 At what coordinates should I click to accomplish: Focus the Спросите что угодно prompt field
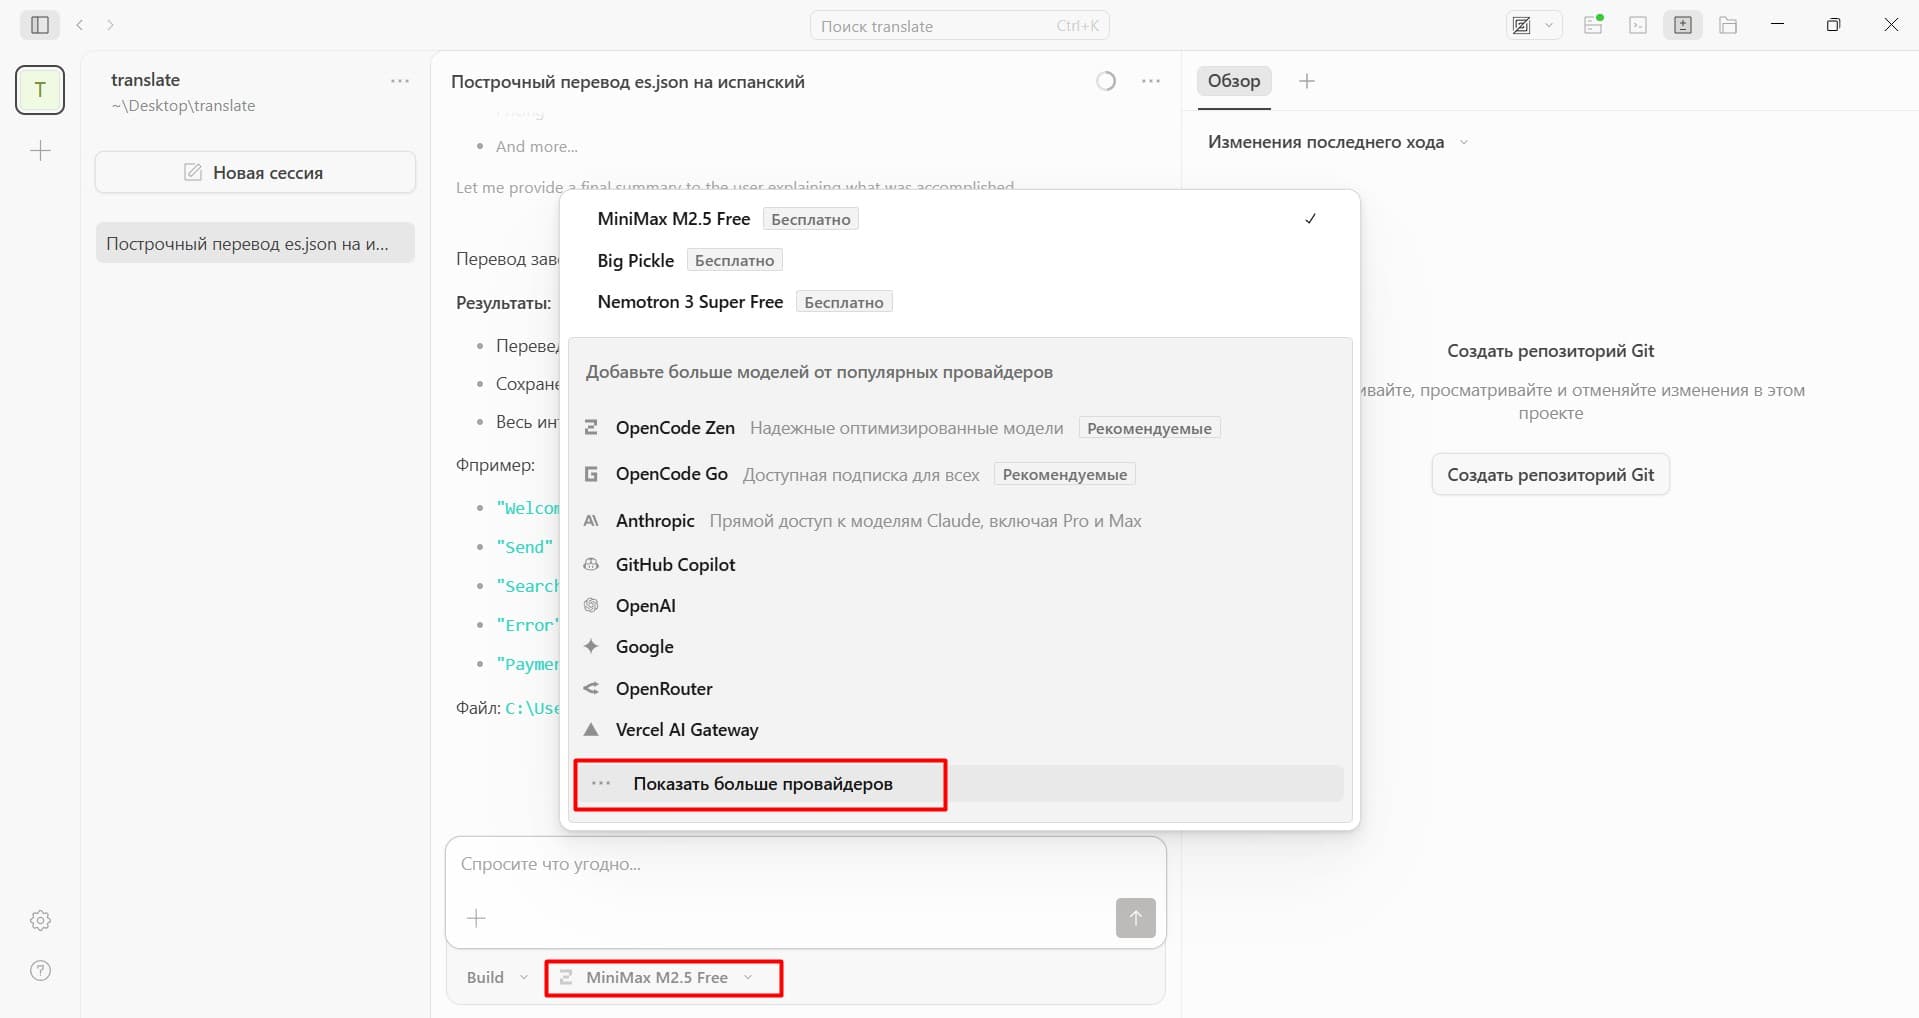tap(805, 864)
